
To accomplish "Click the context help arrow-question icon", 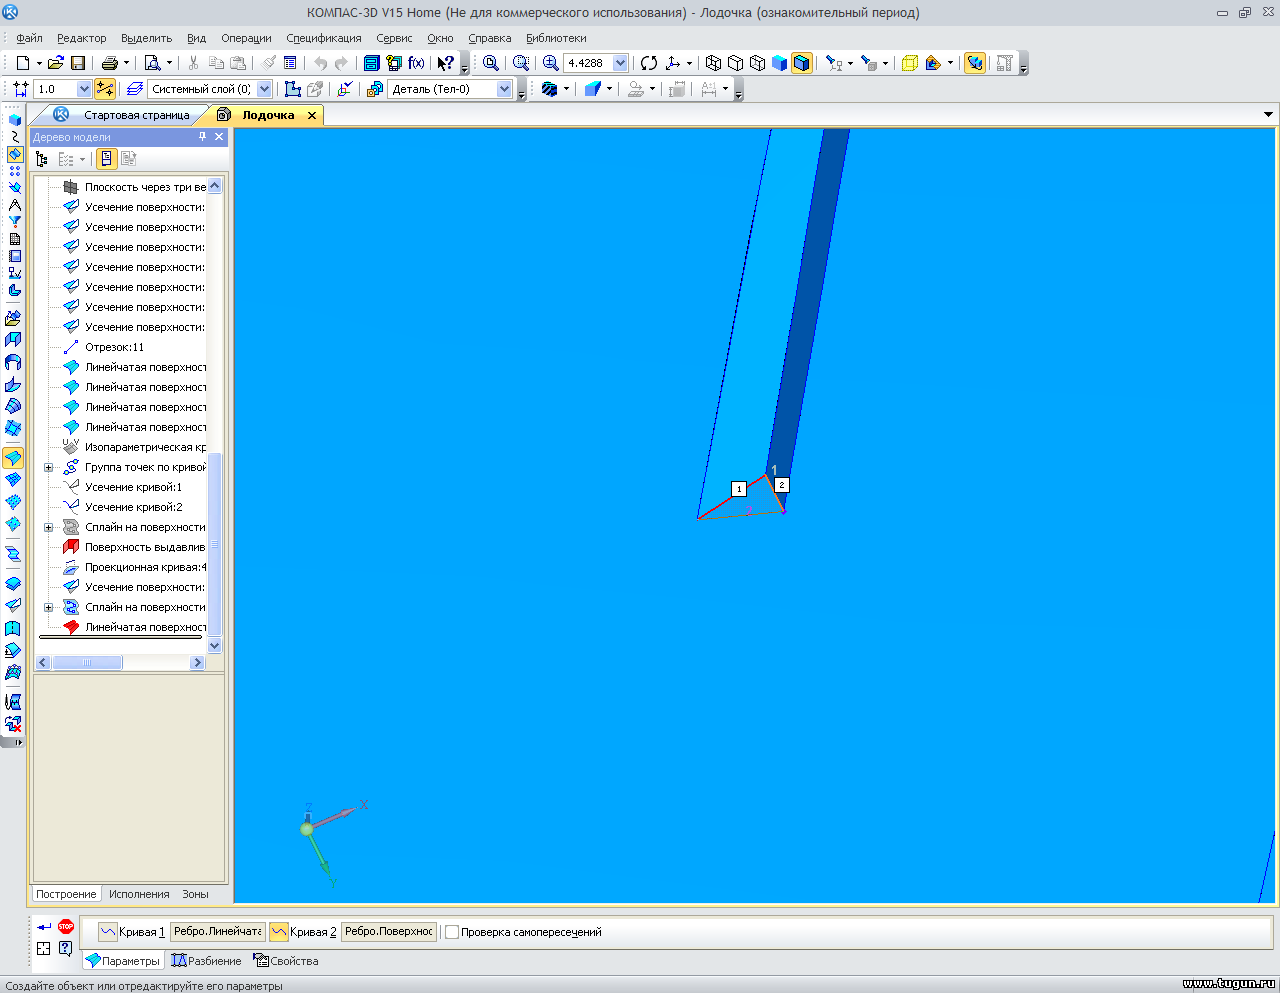I will click(x=445, y=63).
